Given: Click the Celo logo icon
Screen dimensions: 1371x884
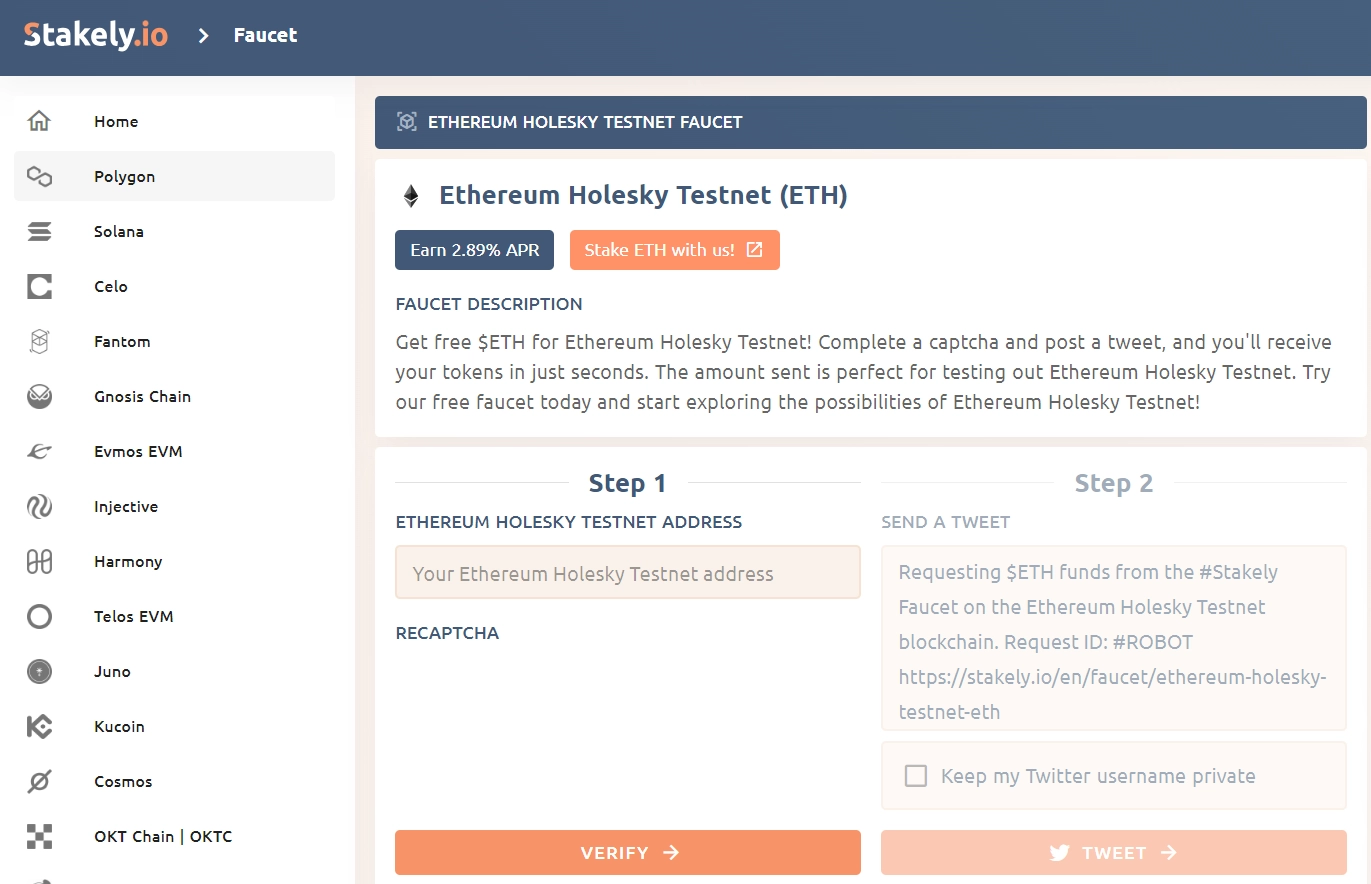Looking at the screenshot, I should tap(39, 287).
